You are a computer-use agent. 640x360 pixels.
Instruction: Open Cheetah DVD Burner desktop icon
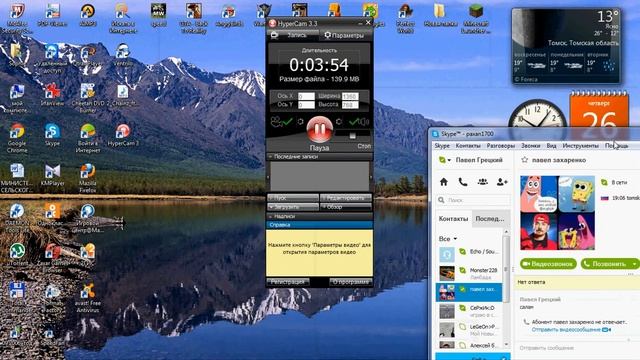[88, 98]
